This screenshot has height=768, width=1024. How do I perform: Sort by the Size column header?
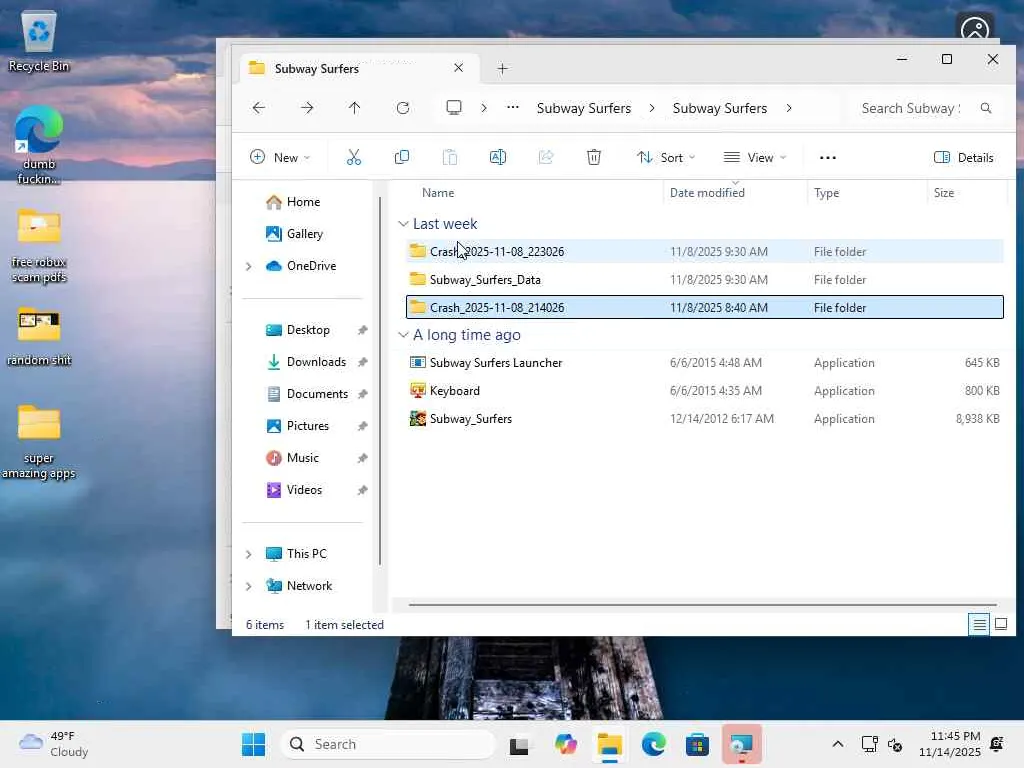coord(944,193)
